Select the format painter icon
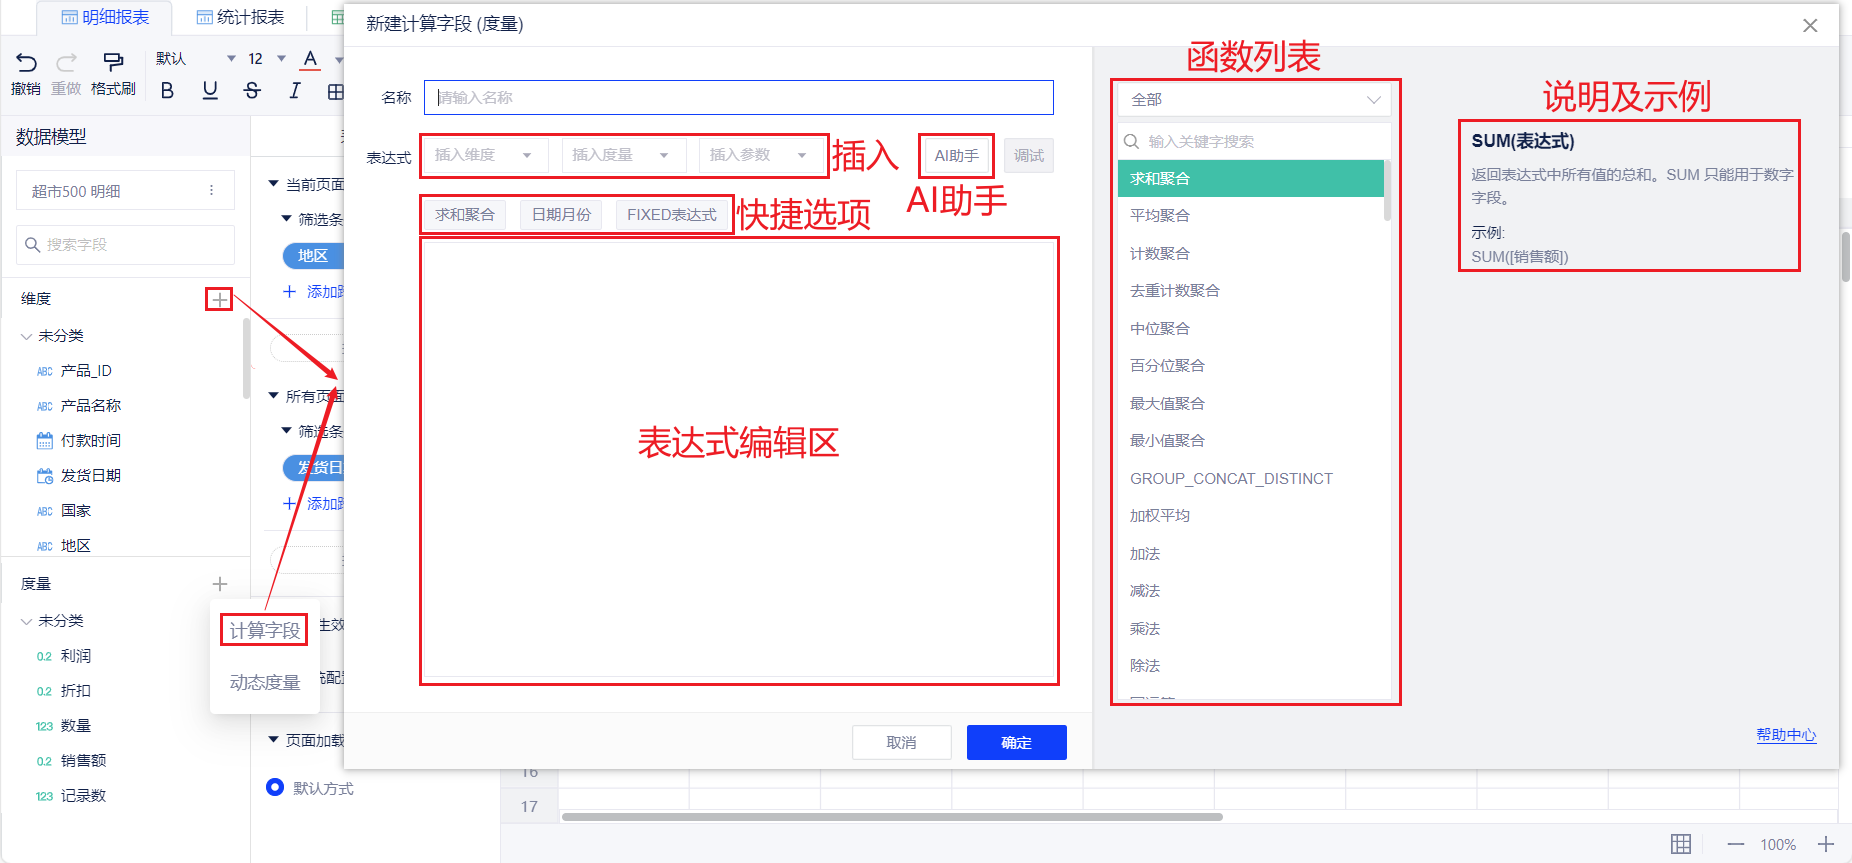This screenshot has width=1852, height=863. [113, 62]
